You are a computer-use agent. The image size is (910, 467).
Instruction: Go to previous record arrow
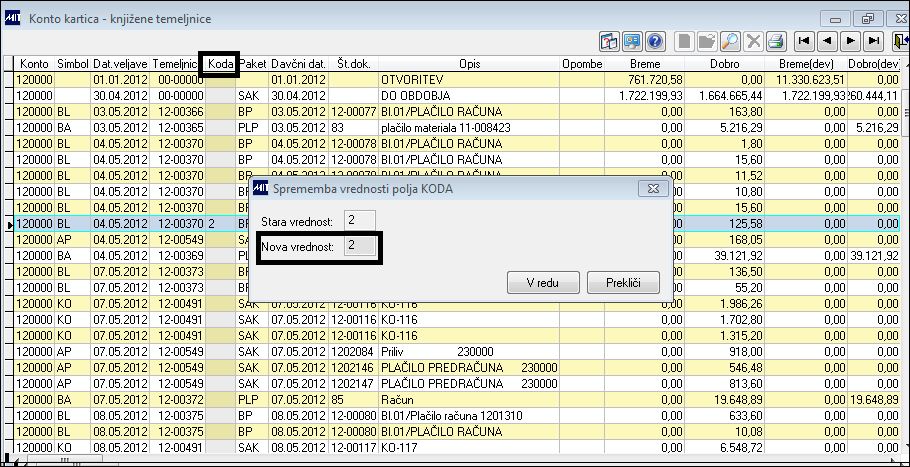[x=828, y=41]
